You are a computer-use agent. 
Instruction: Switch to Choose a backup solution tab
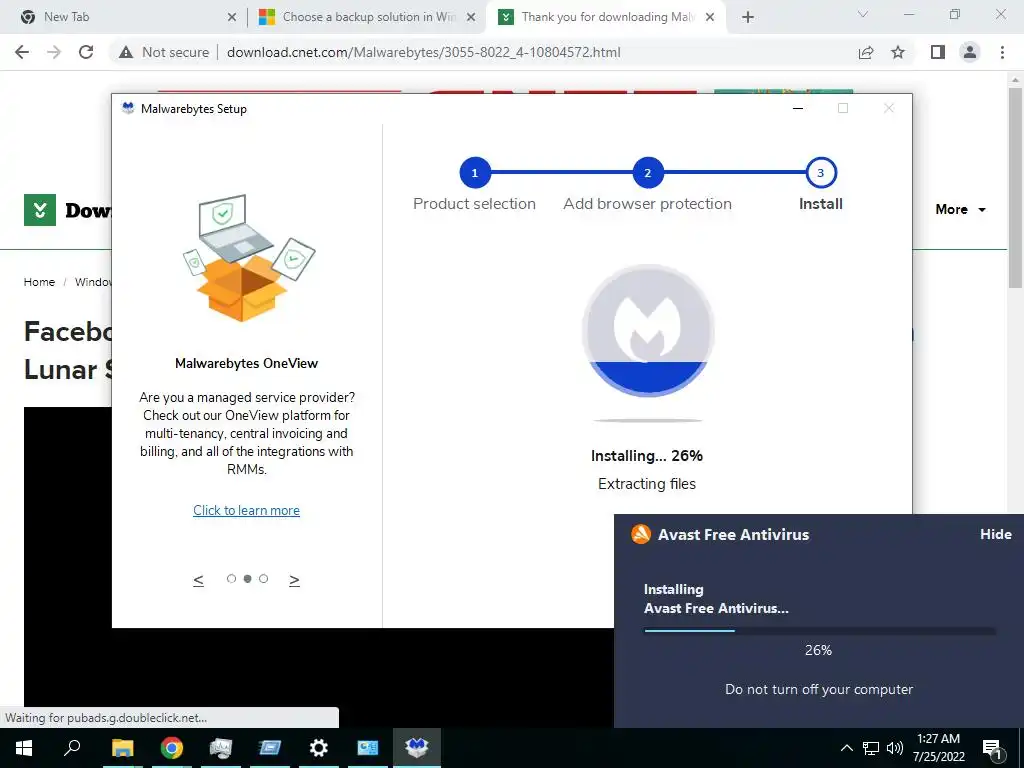coord(369,17)
